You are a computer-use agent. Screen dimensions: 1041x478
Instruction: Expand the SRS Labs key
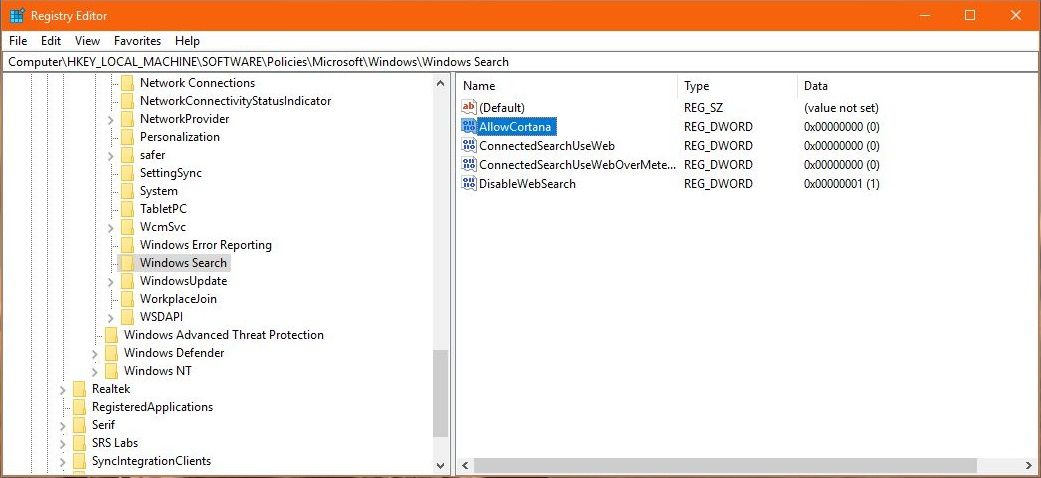(x=63, y=443)
